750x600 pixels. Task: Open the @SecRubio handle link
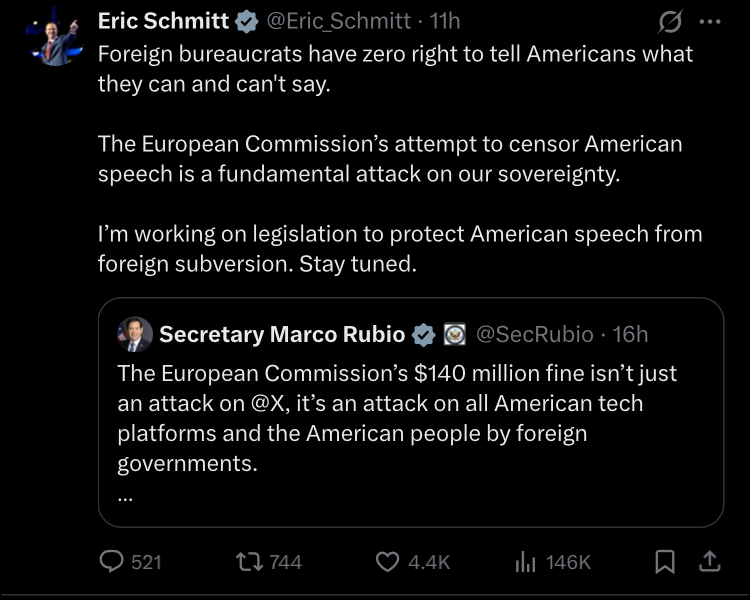tap(534, 334)
